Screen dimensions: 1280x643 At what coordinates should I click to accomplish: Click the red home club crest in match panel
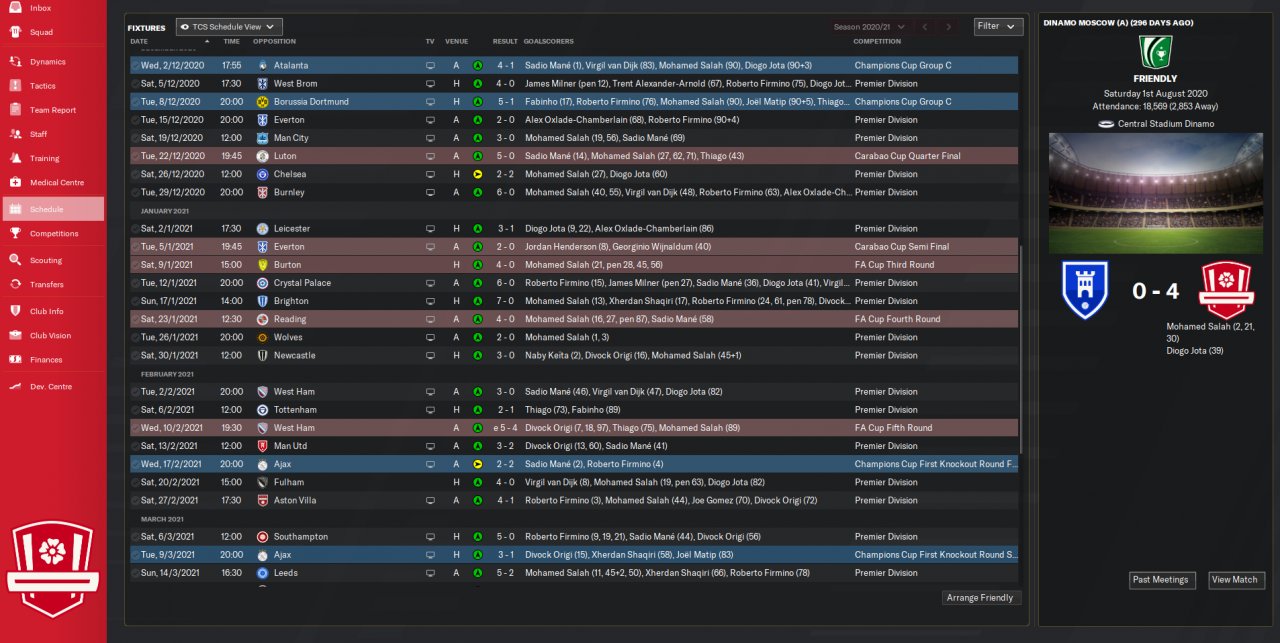[1226, 290]
